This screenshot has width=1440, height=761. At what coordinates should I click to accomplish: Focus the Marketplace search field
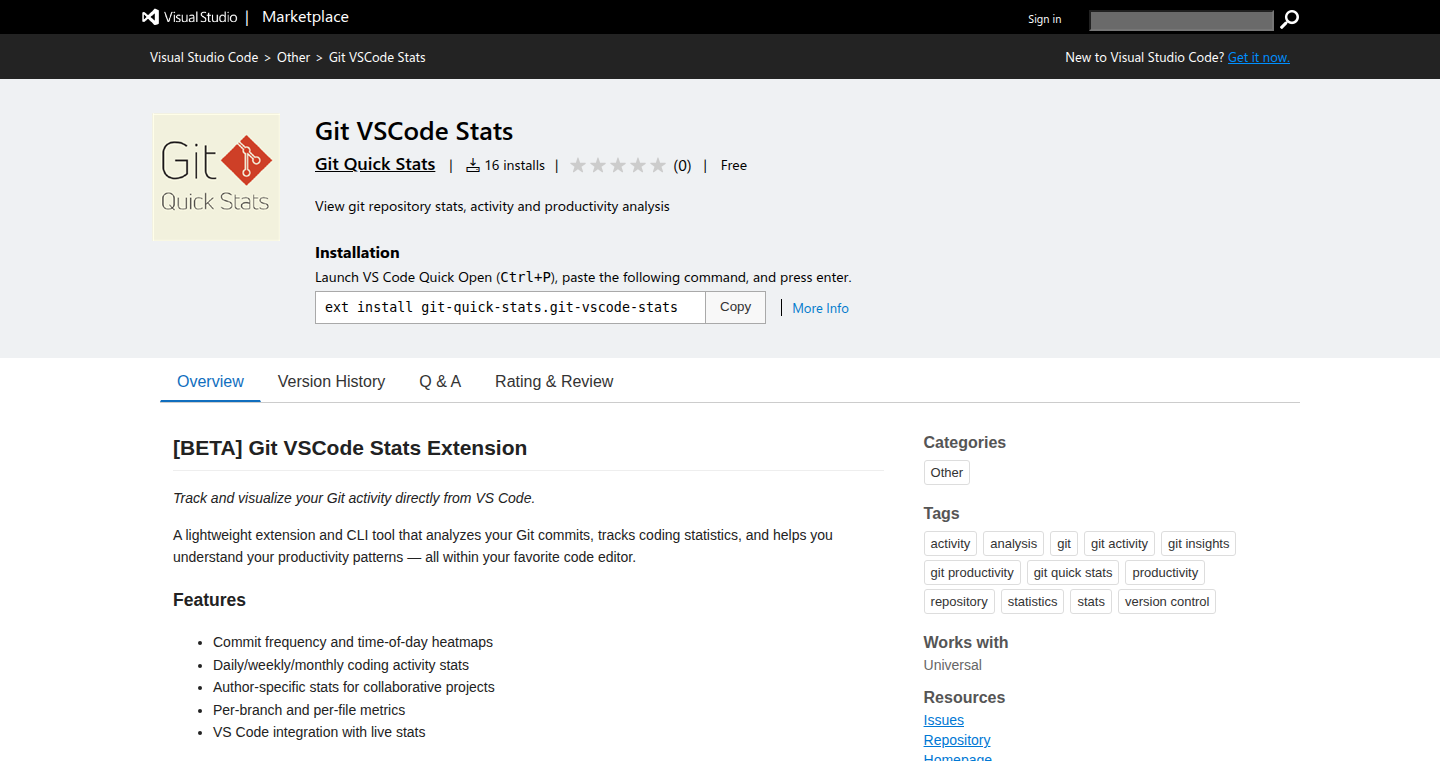pyautogui.click(x=1182, y=20)
